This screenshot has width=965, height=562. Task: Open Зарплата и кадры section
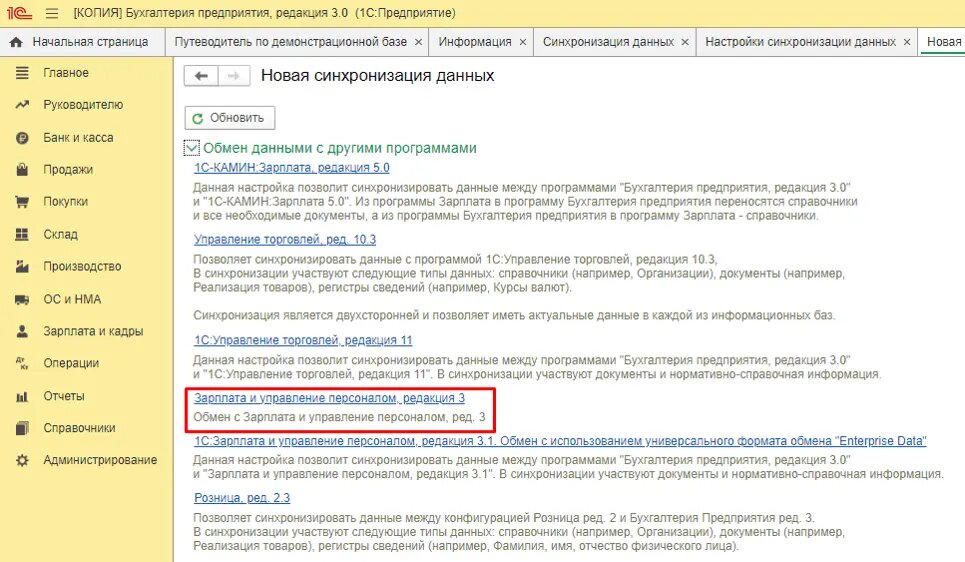[93, 331]
